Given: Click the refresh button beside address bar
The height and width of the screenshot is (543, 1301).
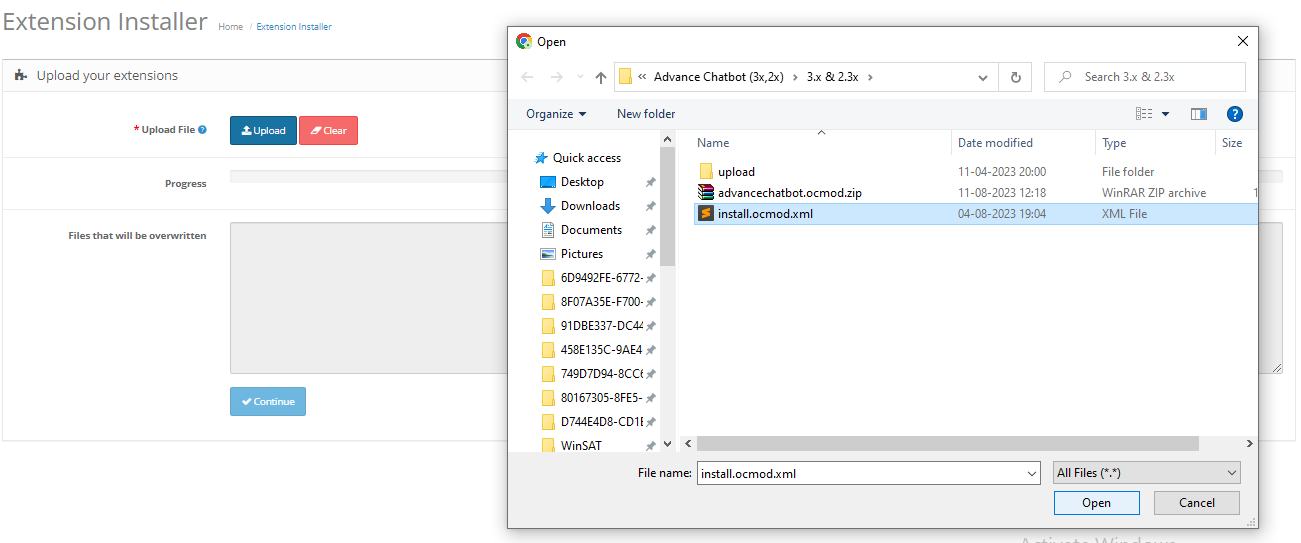Looking at the screenshot, I should [1016, 77].
